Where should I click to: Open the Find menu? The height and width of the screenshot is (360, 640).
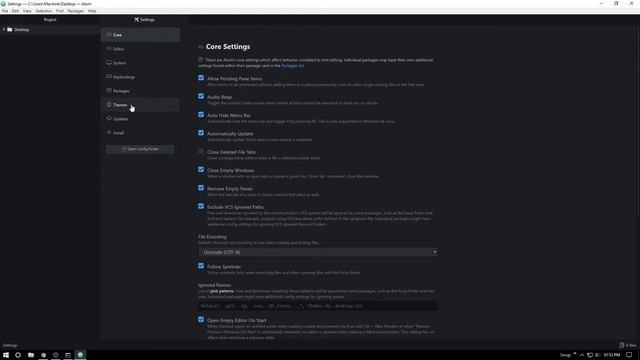60,11
